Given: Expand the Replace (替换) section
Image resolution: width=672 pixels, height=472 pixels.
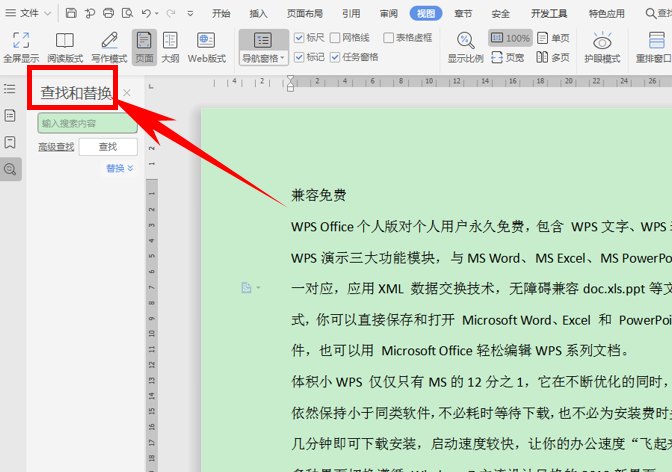Looking at the screenshot, I should 120,168.
